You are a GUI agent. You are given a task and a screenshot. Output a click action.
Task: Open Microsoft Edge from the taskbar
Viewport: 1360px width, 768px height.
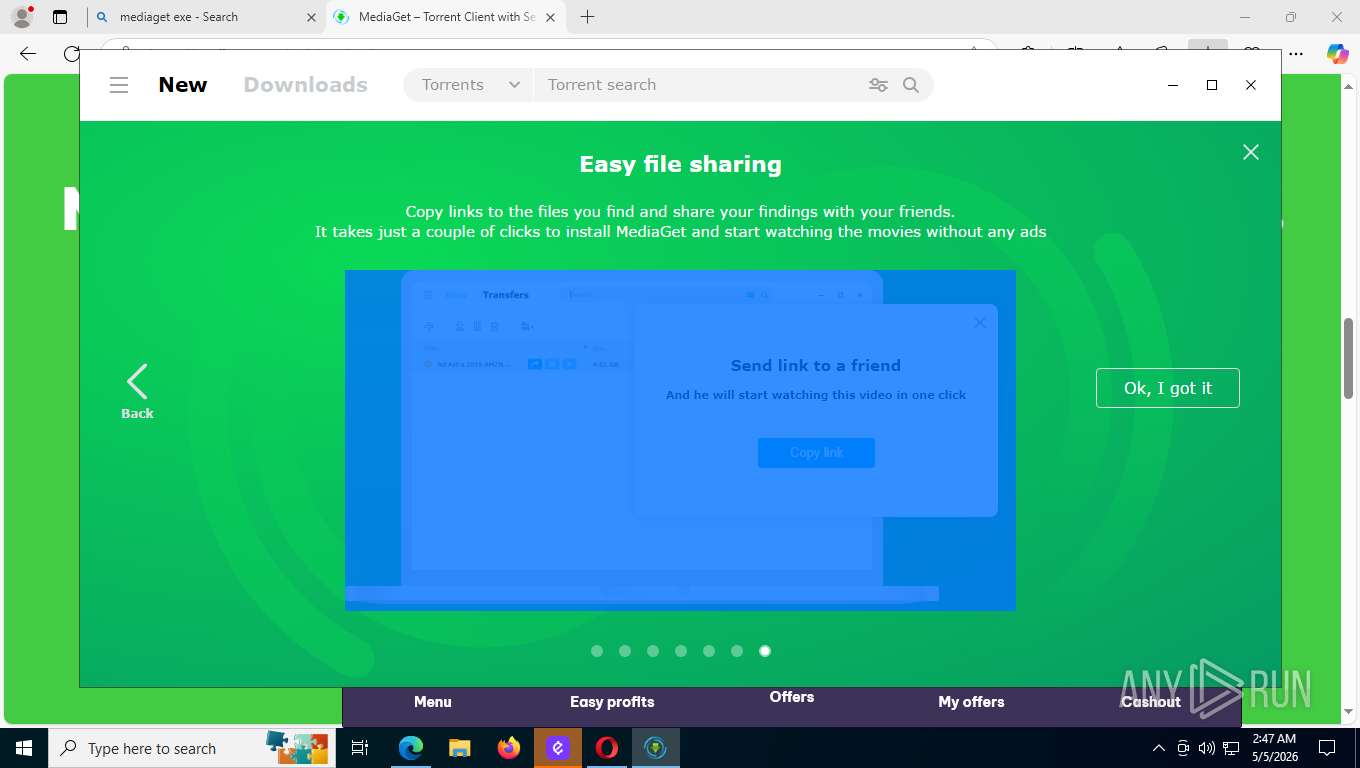411,748
